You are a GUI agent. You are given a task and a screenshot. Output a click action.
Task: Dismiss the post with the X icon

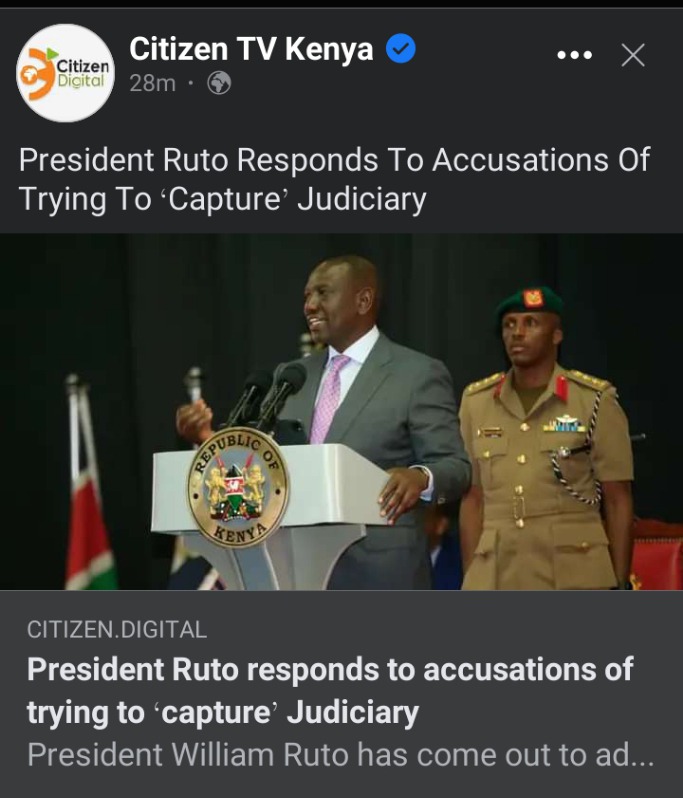coord(633,55)
